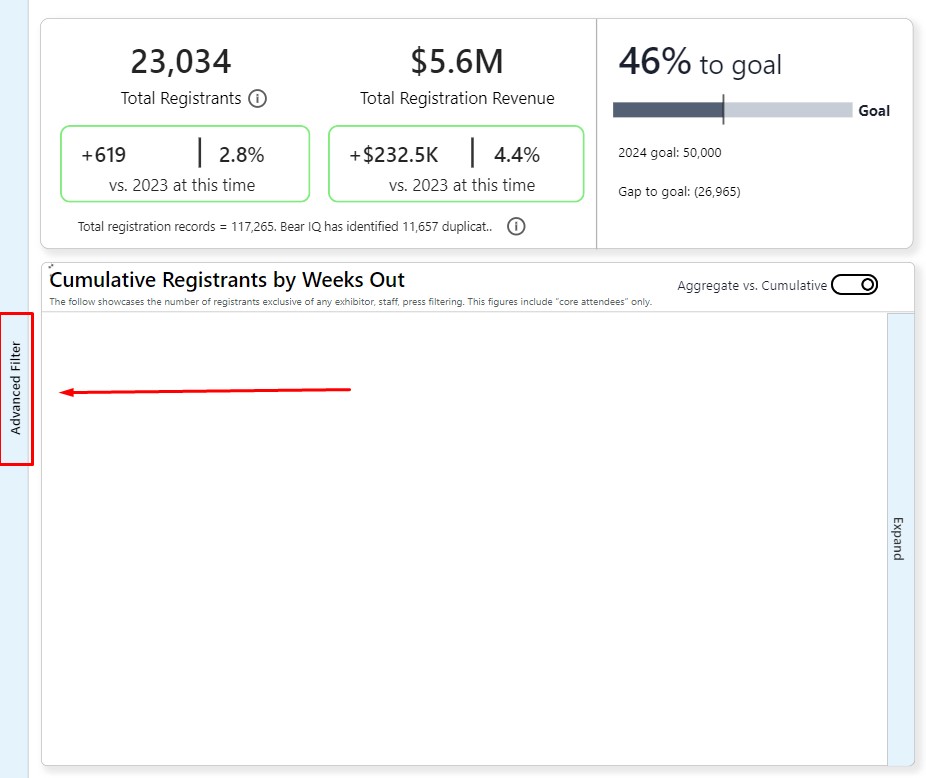Toggle Aggregate vs. Cumulative switch

click(854, 285)
